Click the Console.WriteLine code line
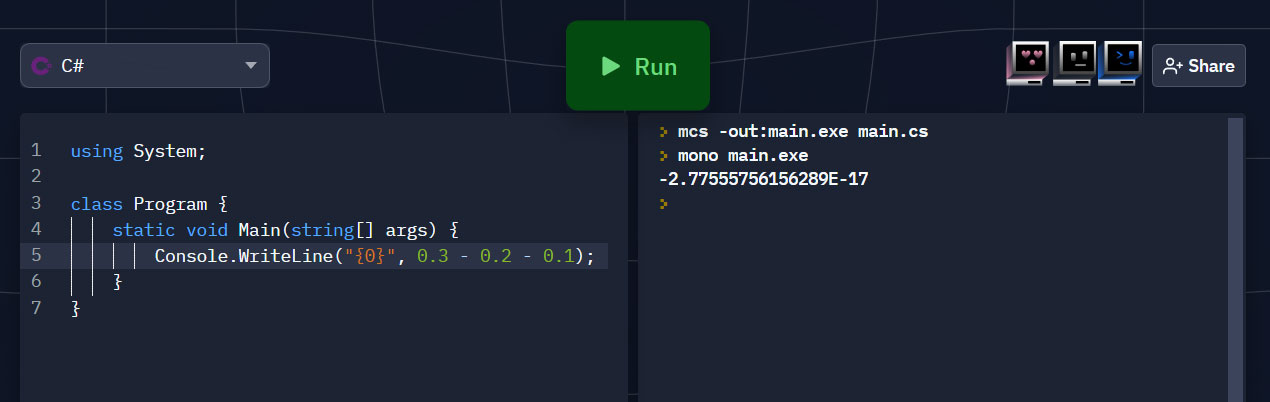Image resolution: width=1270 pixels, height=402 pixels. tap(374, 256)
